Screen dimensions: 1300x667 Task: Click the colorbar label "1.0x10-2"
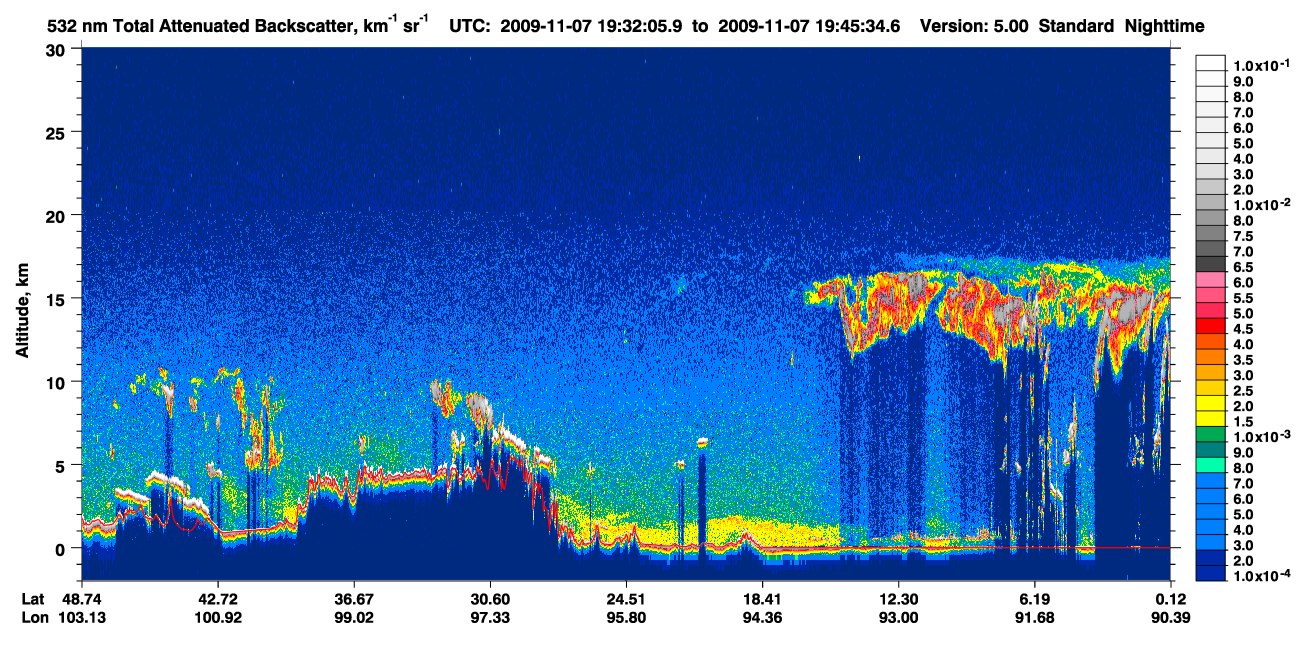pos(1262,205)
